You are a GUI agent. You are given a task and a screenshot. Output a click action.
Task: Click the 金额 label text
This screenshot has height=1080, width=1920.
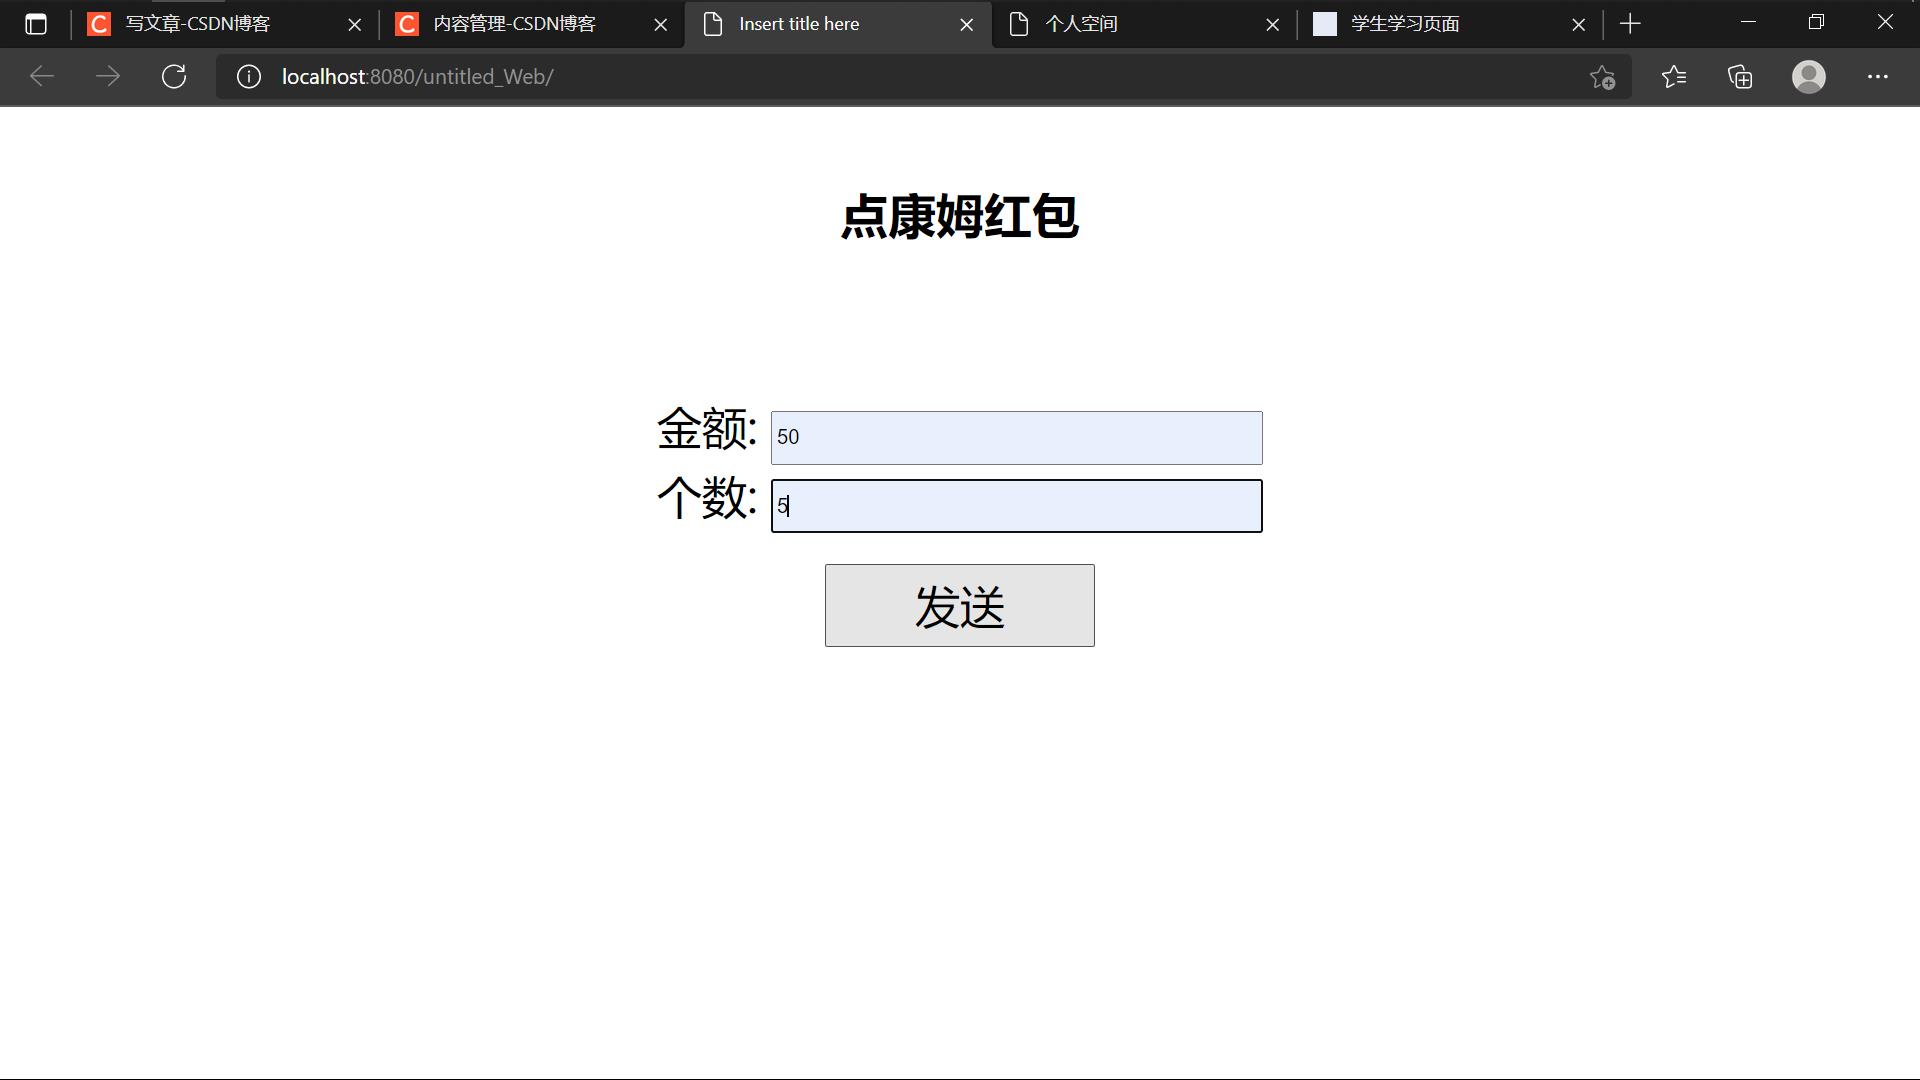(x=706, y=430)
